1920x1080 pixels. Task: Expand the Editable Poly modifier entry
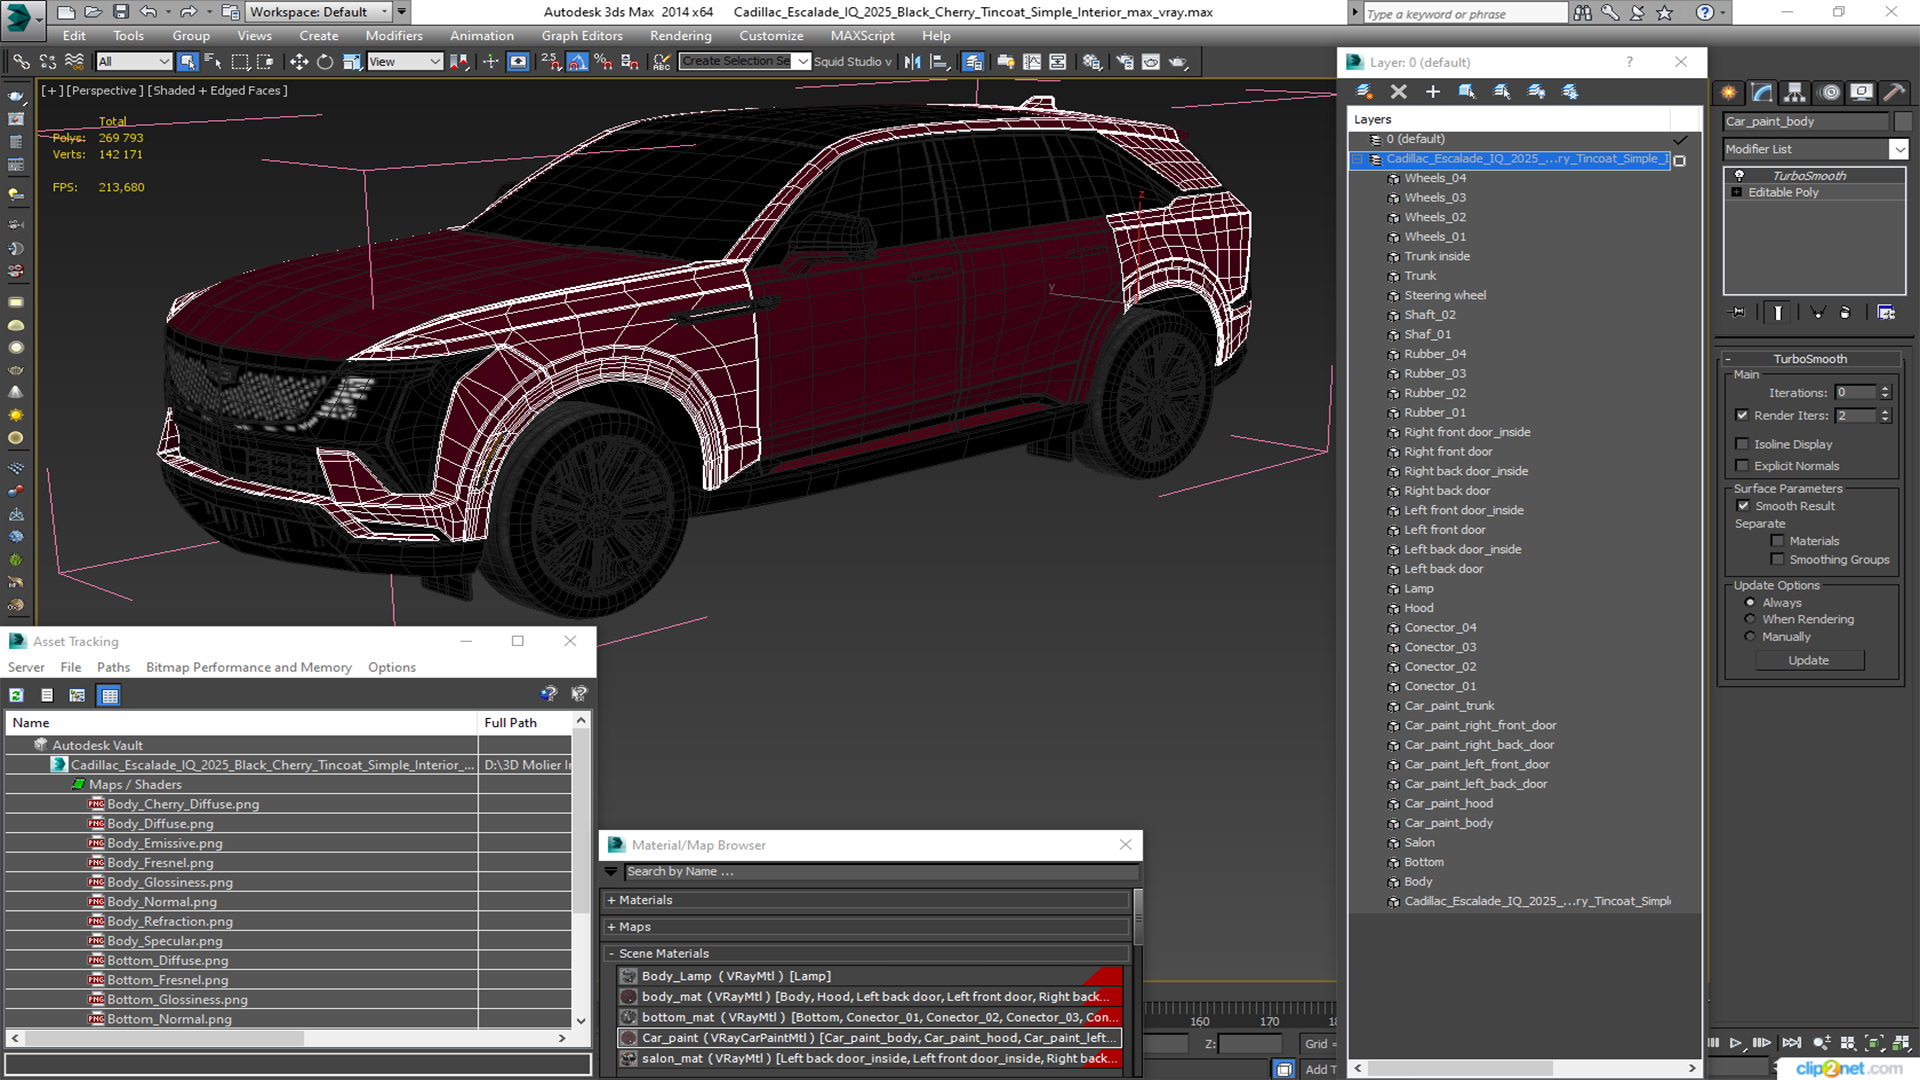pyautogui.click(x=1737, y=193)
